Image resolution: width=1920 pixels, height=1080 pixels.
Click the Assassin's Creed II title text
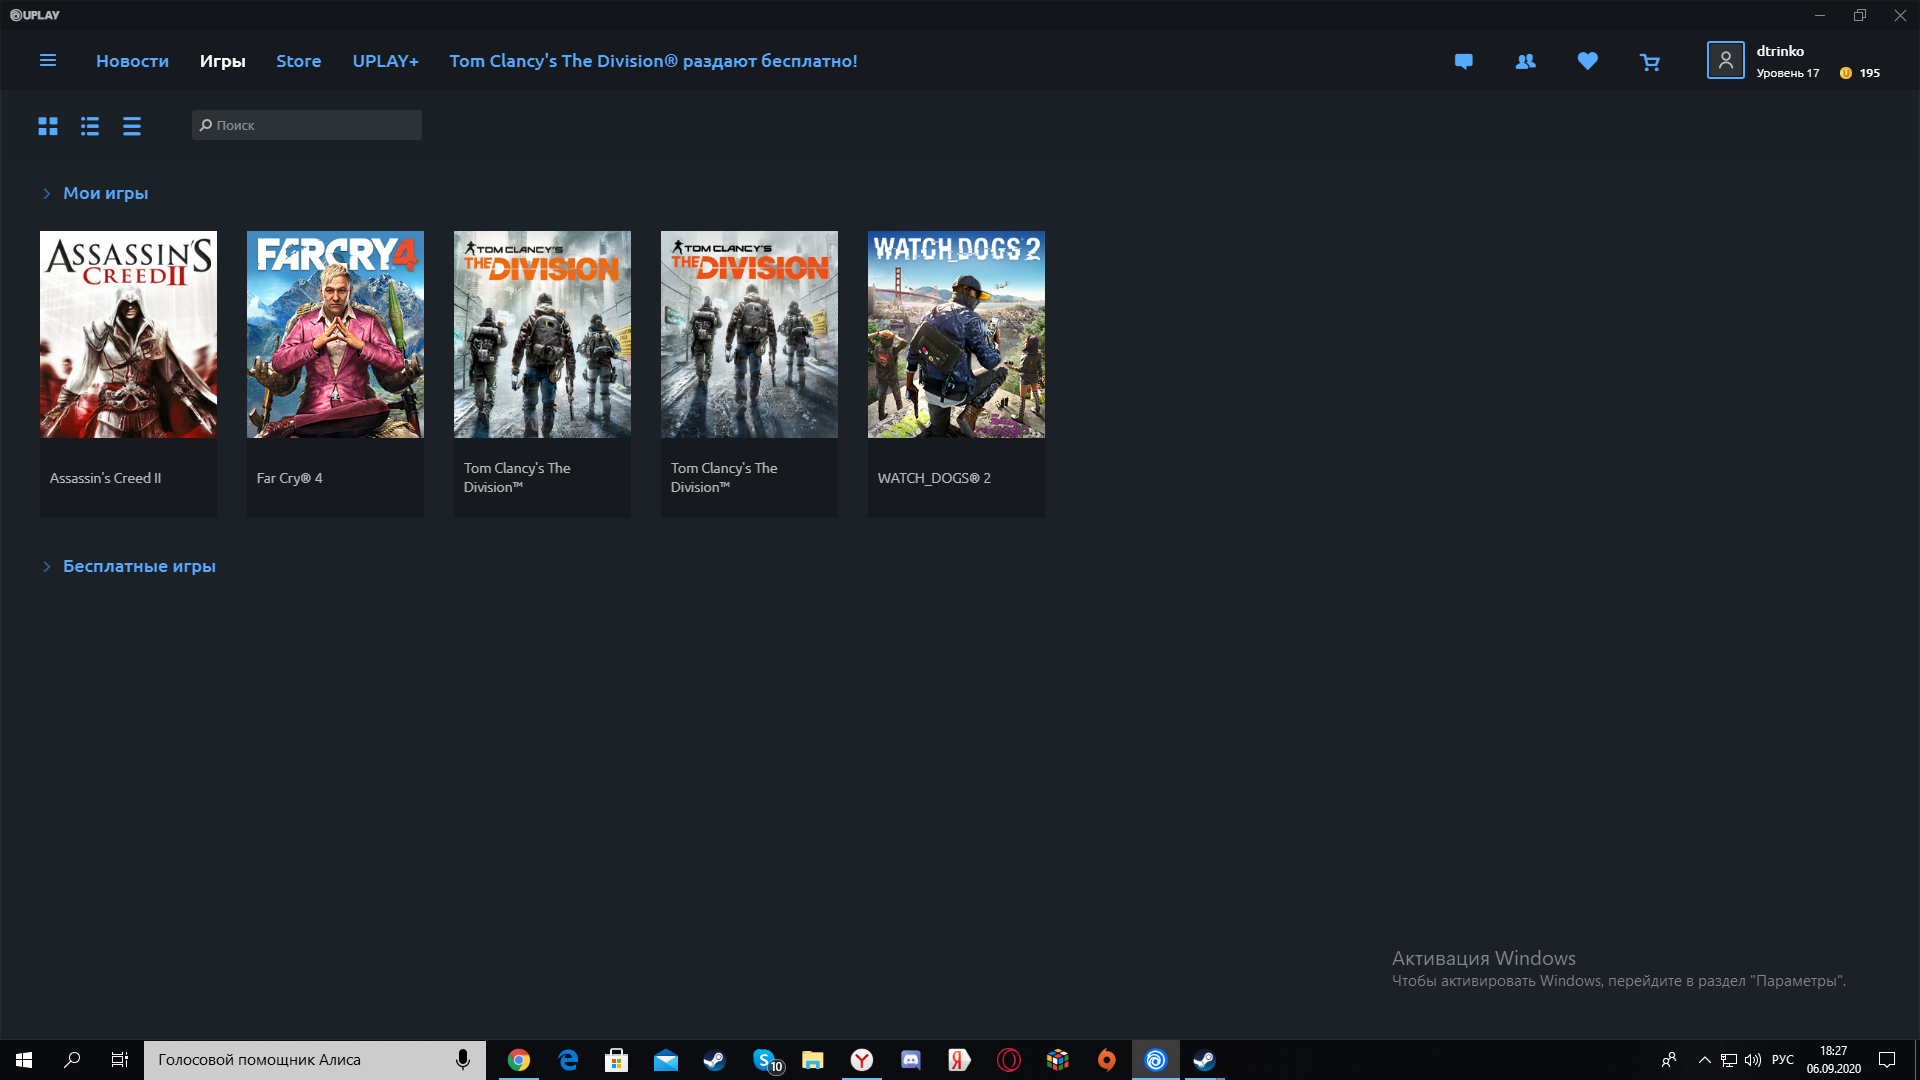tap(105, 478)
